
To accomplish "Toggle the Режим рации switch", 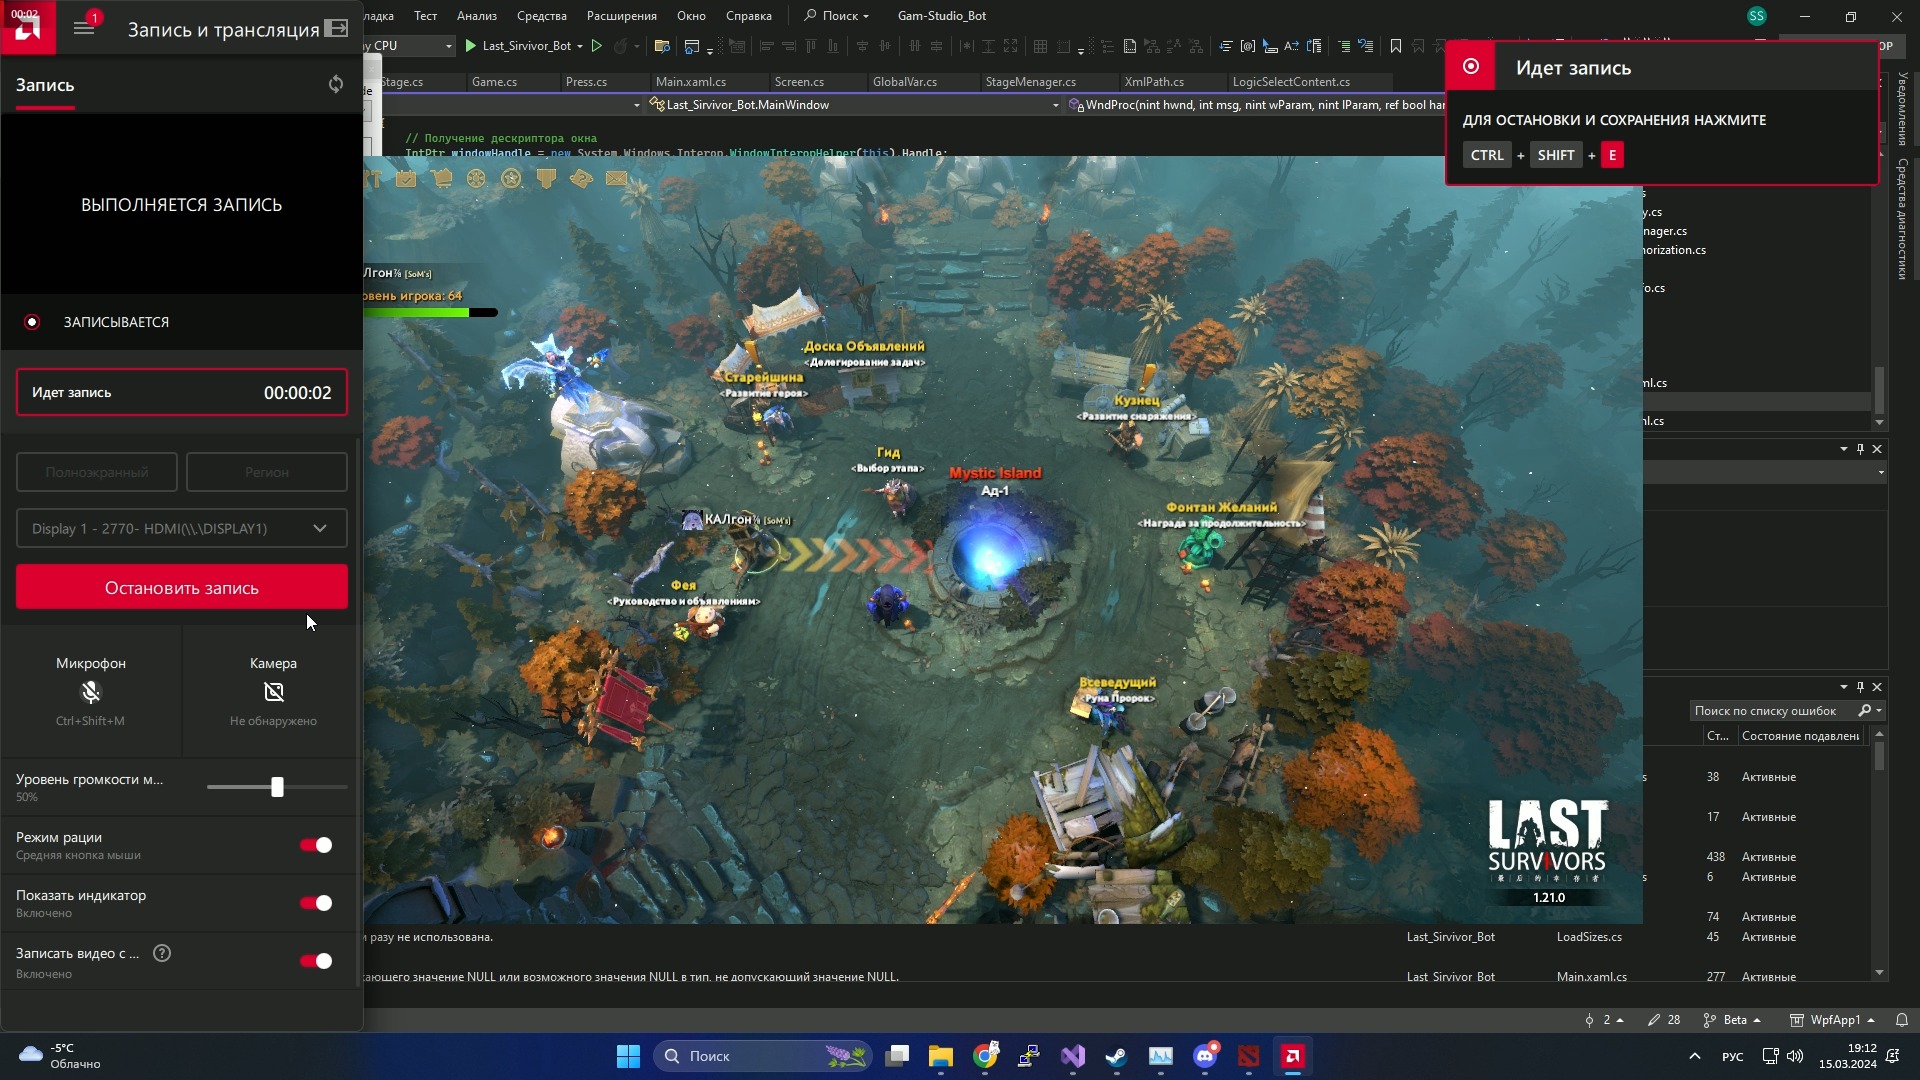I will [x=316, y=845].
